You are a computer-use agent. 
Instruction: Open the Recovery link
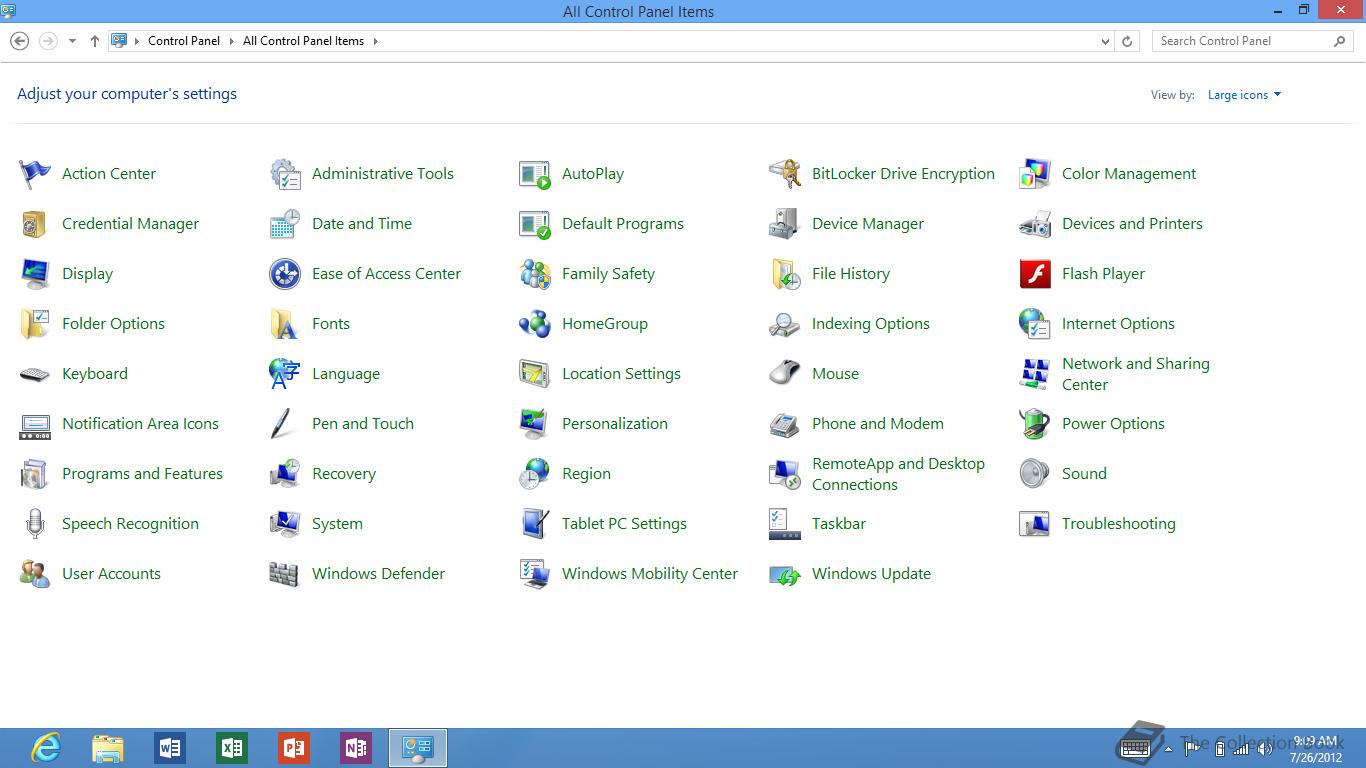[x=344, y=474]
